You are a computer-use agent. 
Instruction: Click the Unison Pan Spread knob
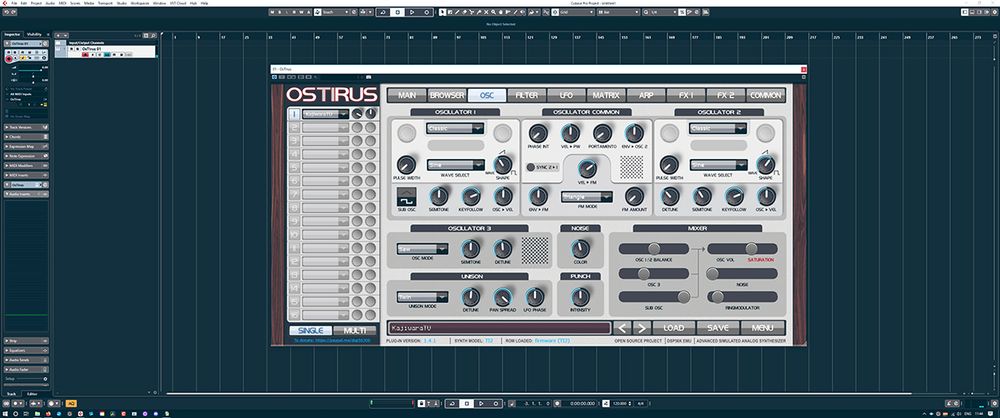coord(503,297)
